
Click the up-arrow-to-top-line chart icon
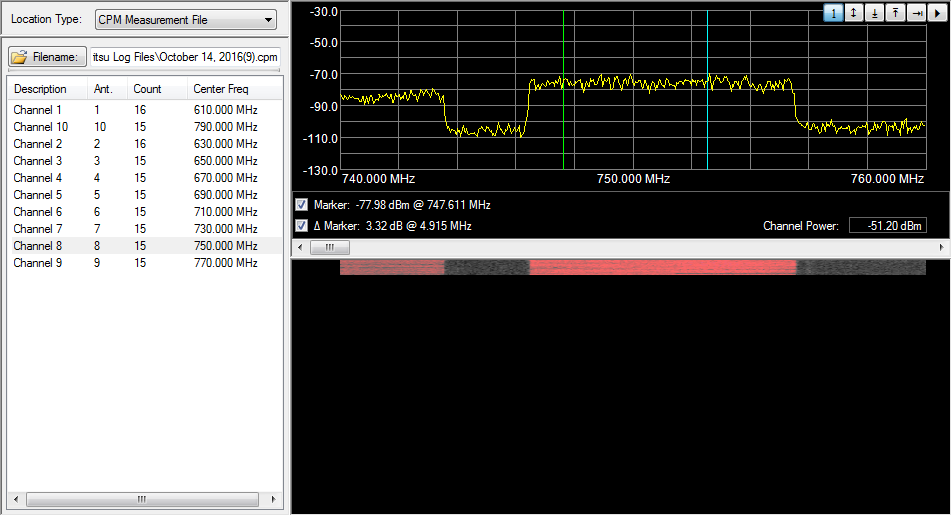896,13
